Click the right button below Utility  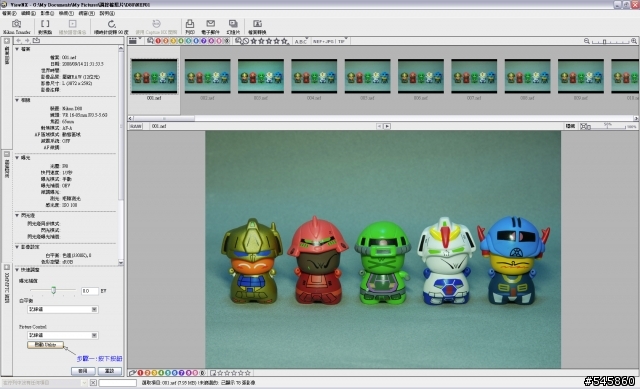(109, 371)
